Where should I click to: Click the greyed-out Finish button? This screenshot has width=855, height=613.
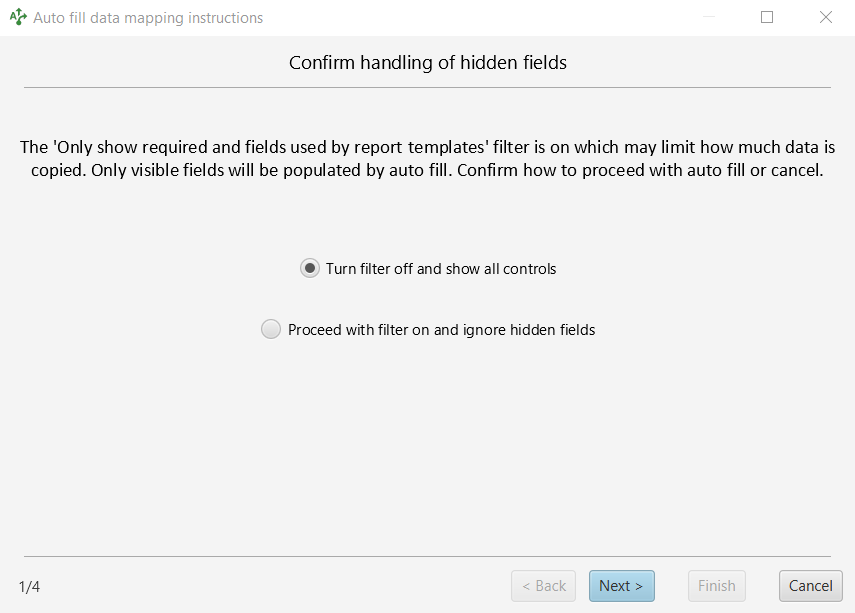click(x=716, y=586)
